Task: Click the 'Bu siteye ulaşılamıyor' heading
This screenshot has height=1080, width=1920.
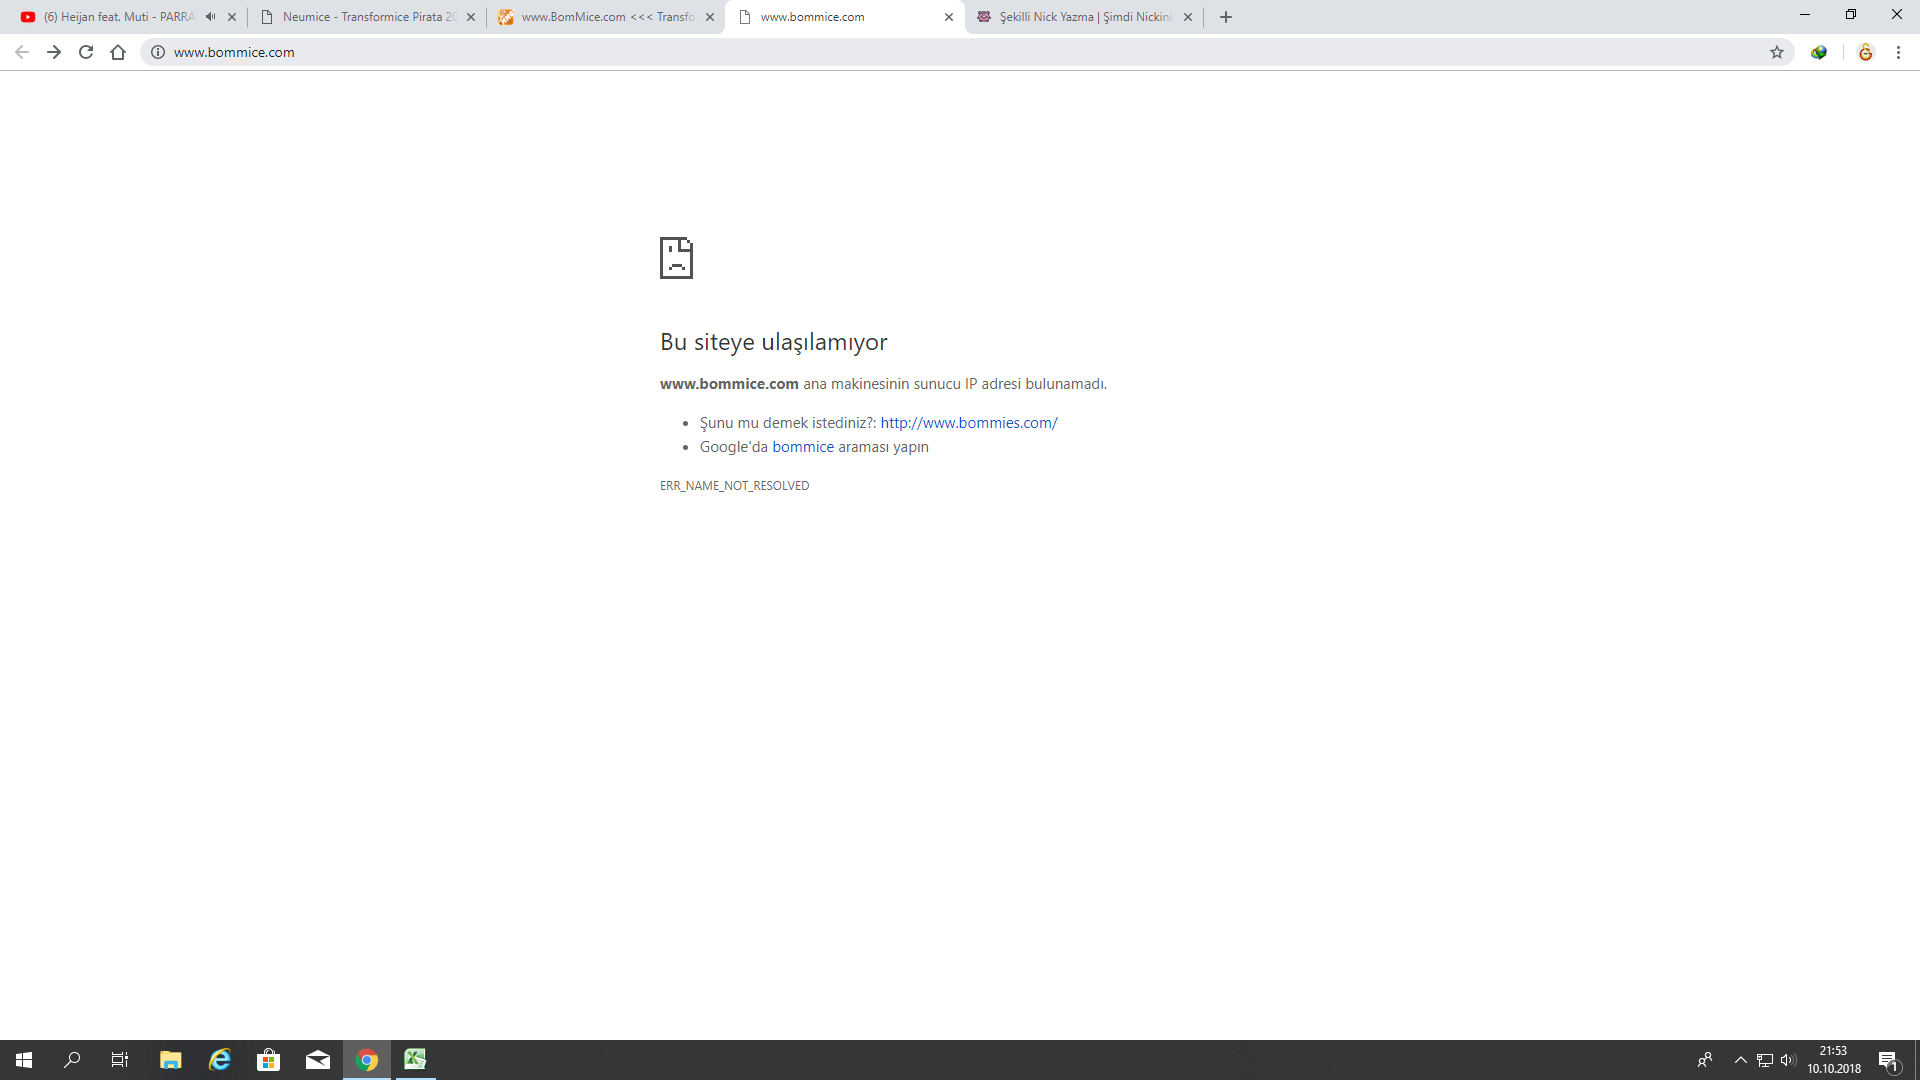Action: click(774, 342)
